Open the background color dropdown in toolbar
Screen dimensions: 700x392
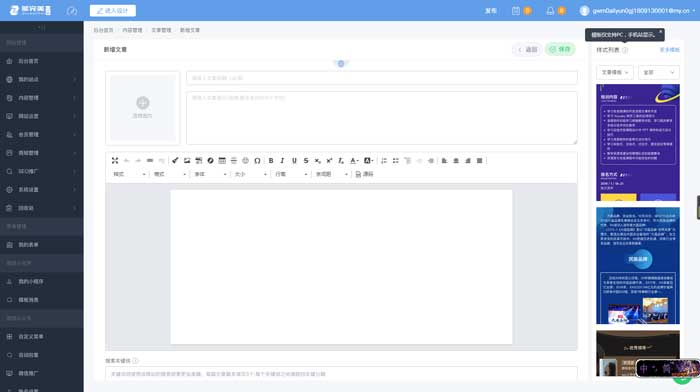click(368, 161)
